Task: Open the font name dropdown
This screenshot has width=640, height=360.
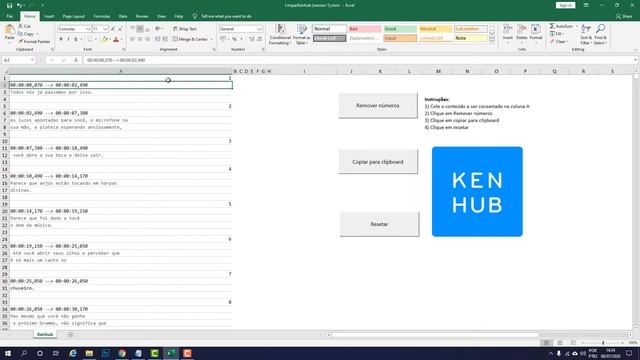Action: (x=88, y=29)
